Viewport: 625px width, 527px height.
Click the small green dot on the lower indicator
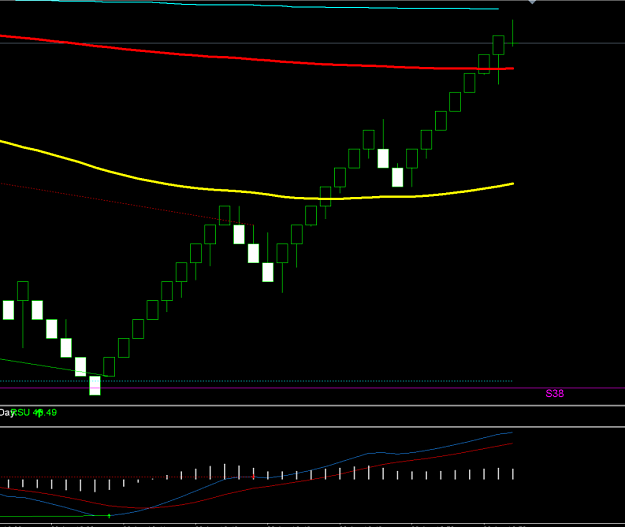click(109, 516)
